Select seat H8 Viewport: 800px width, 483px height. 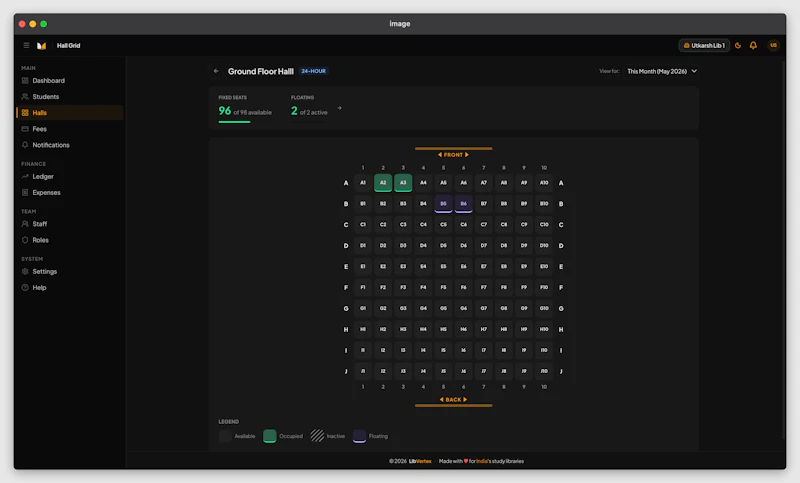(x=504, y=329)
